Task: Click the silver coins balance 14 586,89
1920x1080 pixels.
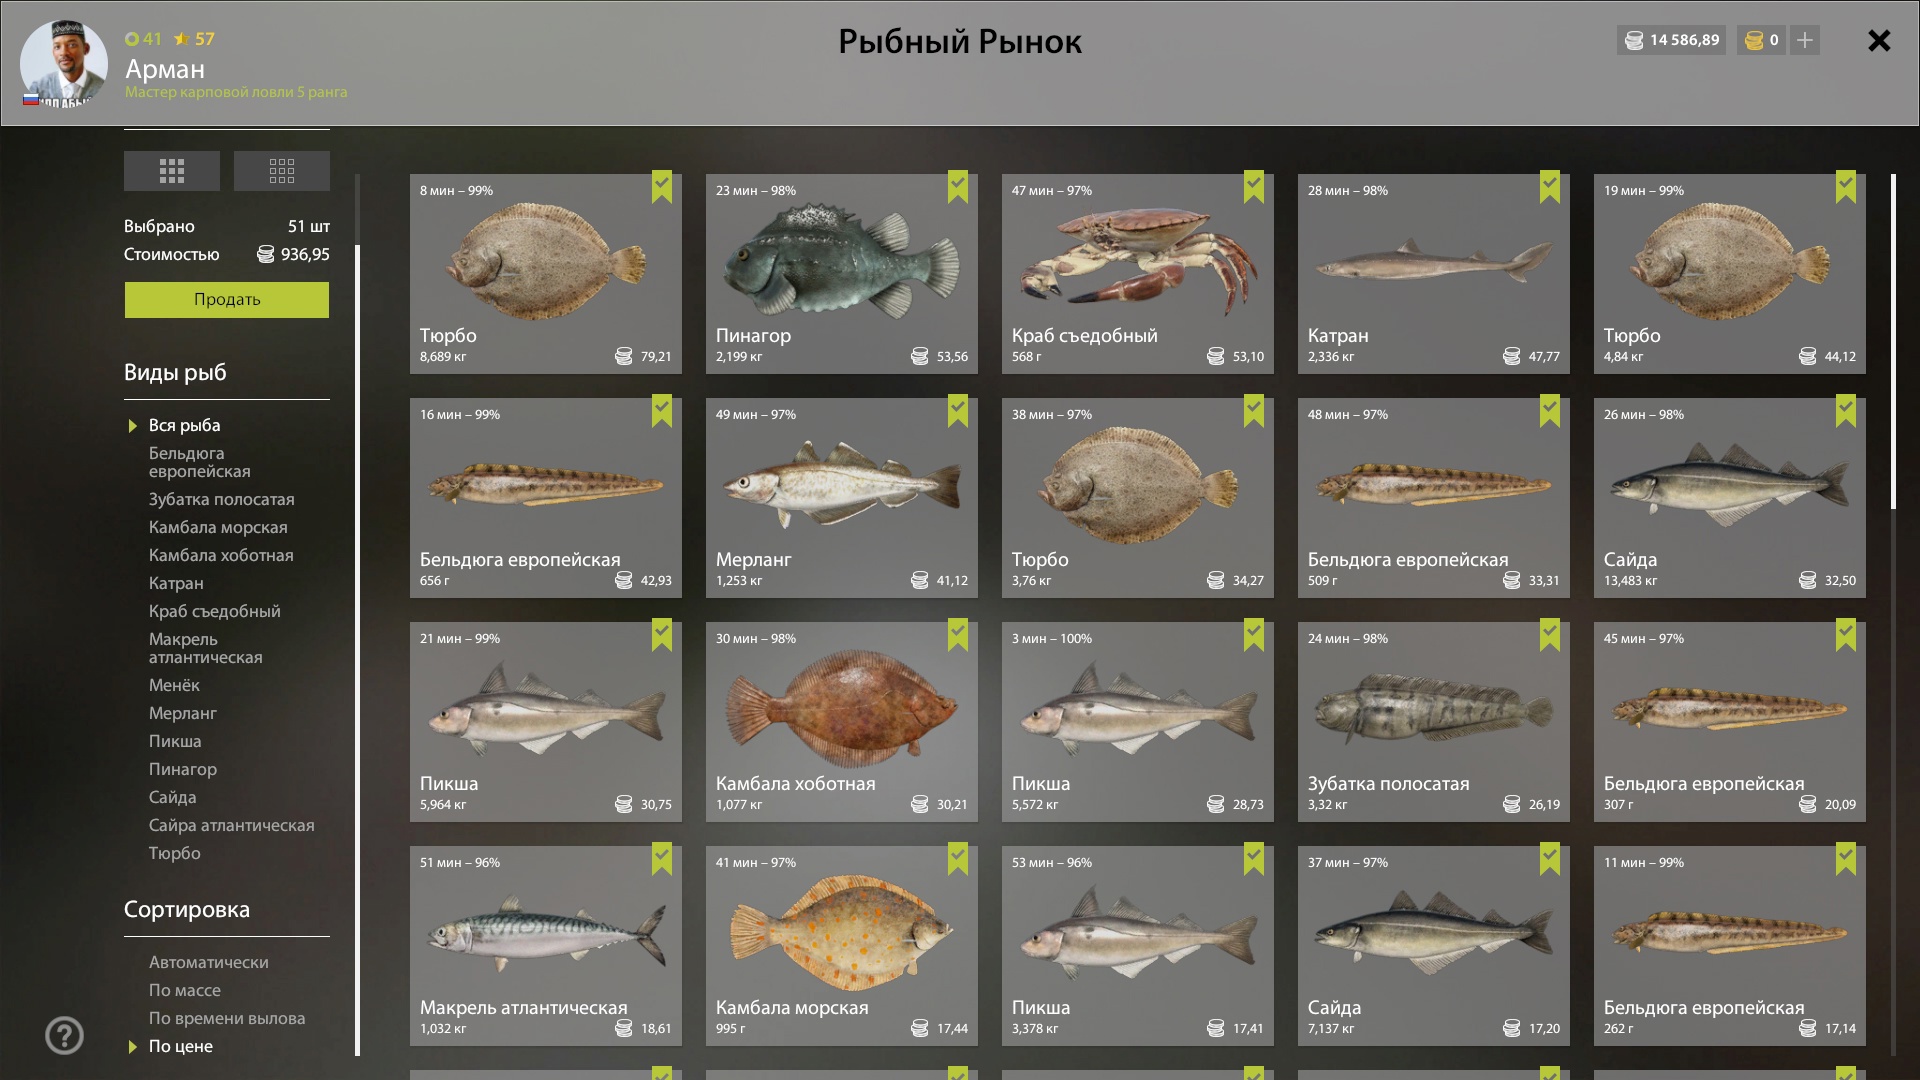Action: click(1672, 40)
